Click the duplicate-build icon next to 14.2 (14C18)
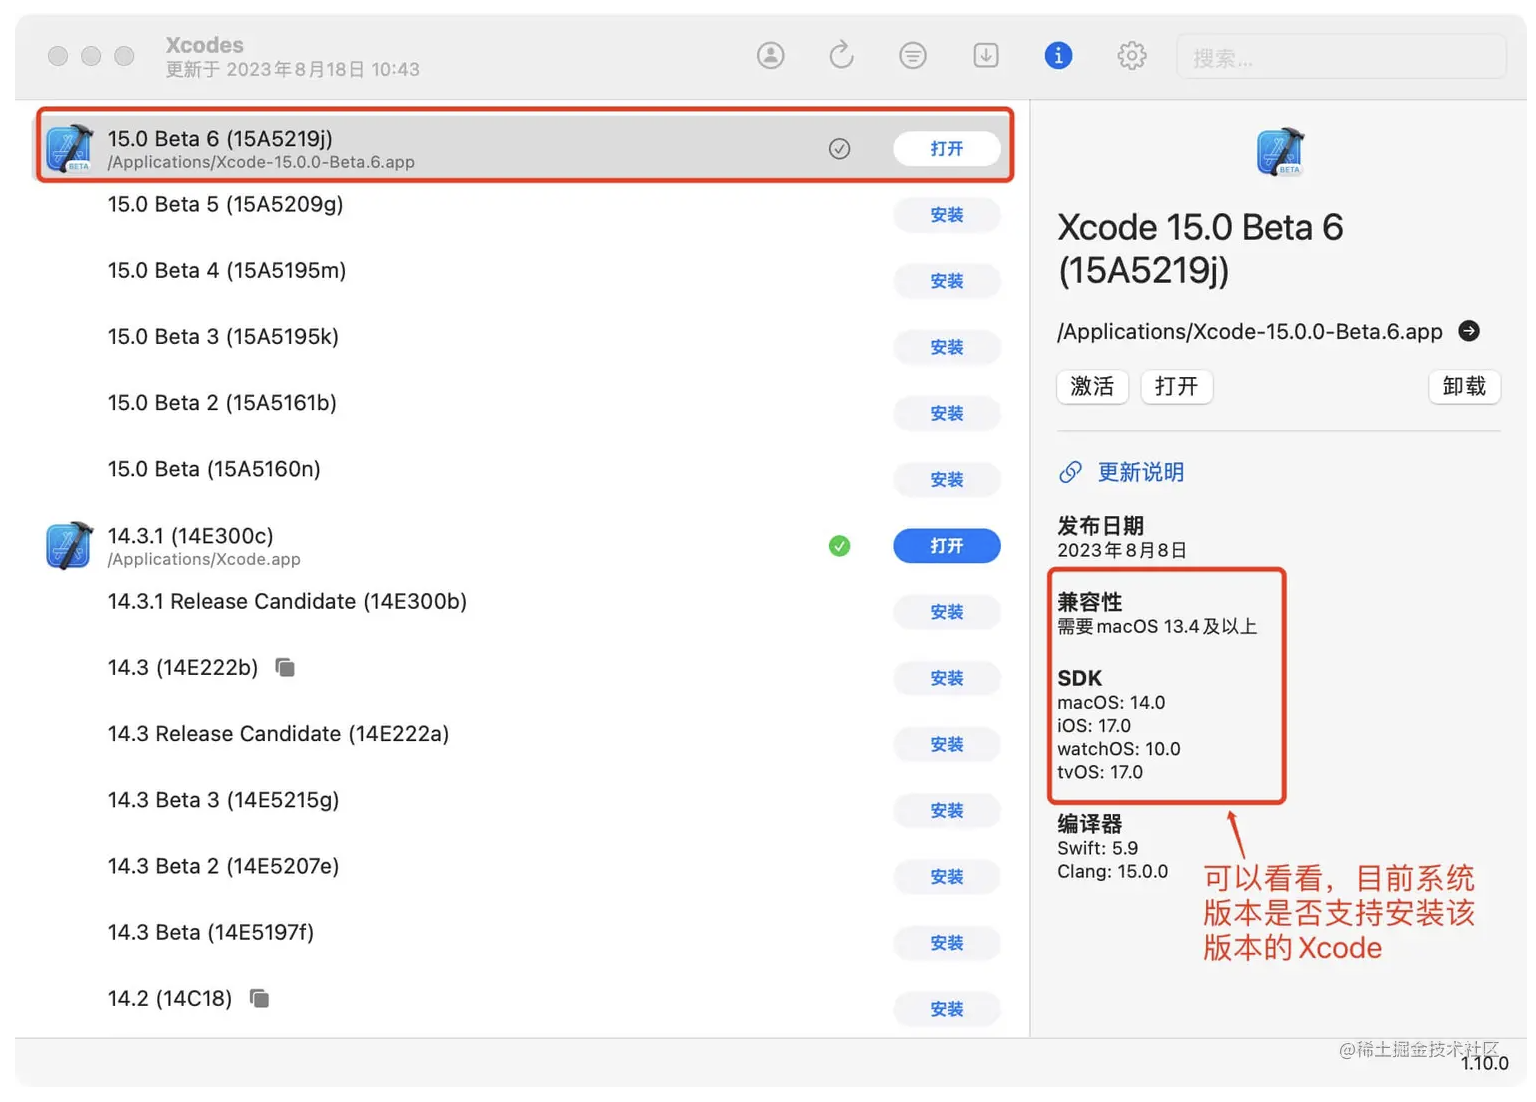The height and width of the screenshot is (1102, 1536). [259, 998]
